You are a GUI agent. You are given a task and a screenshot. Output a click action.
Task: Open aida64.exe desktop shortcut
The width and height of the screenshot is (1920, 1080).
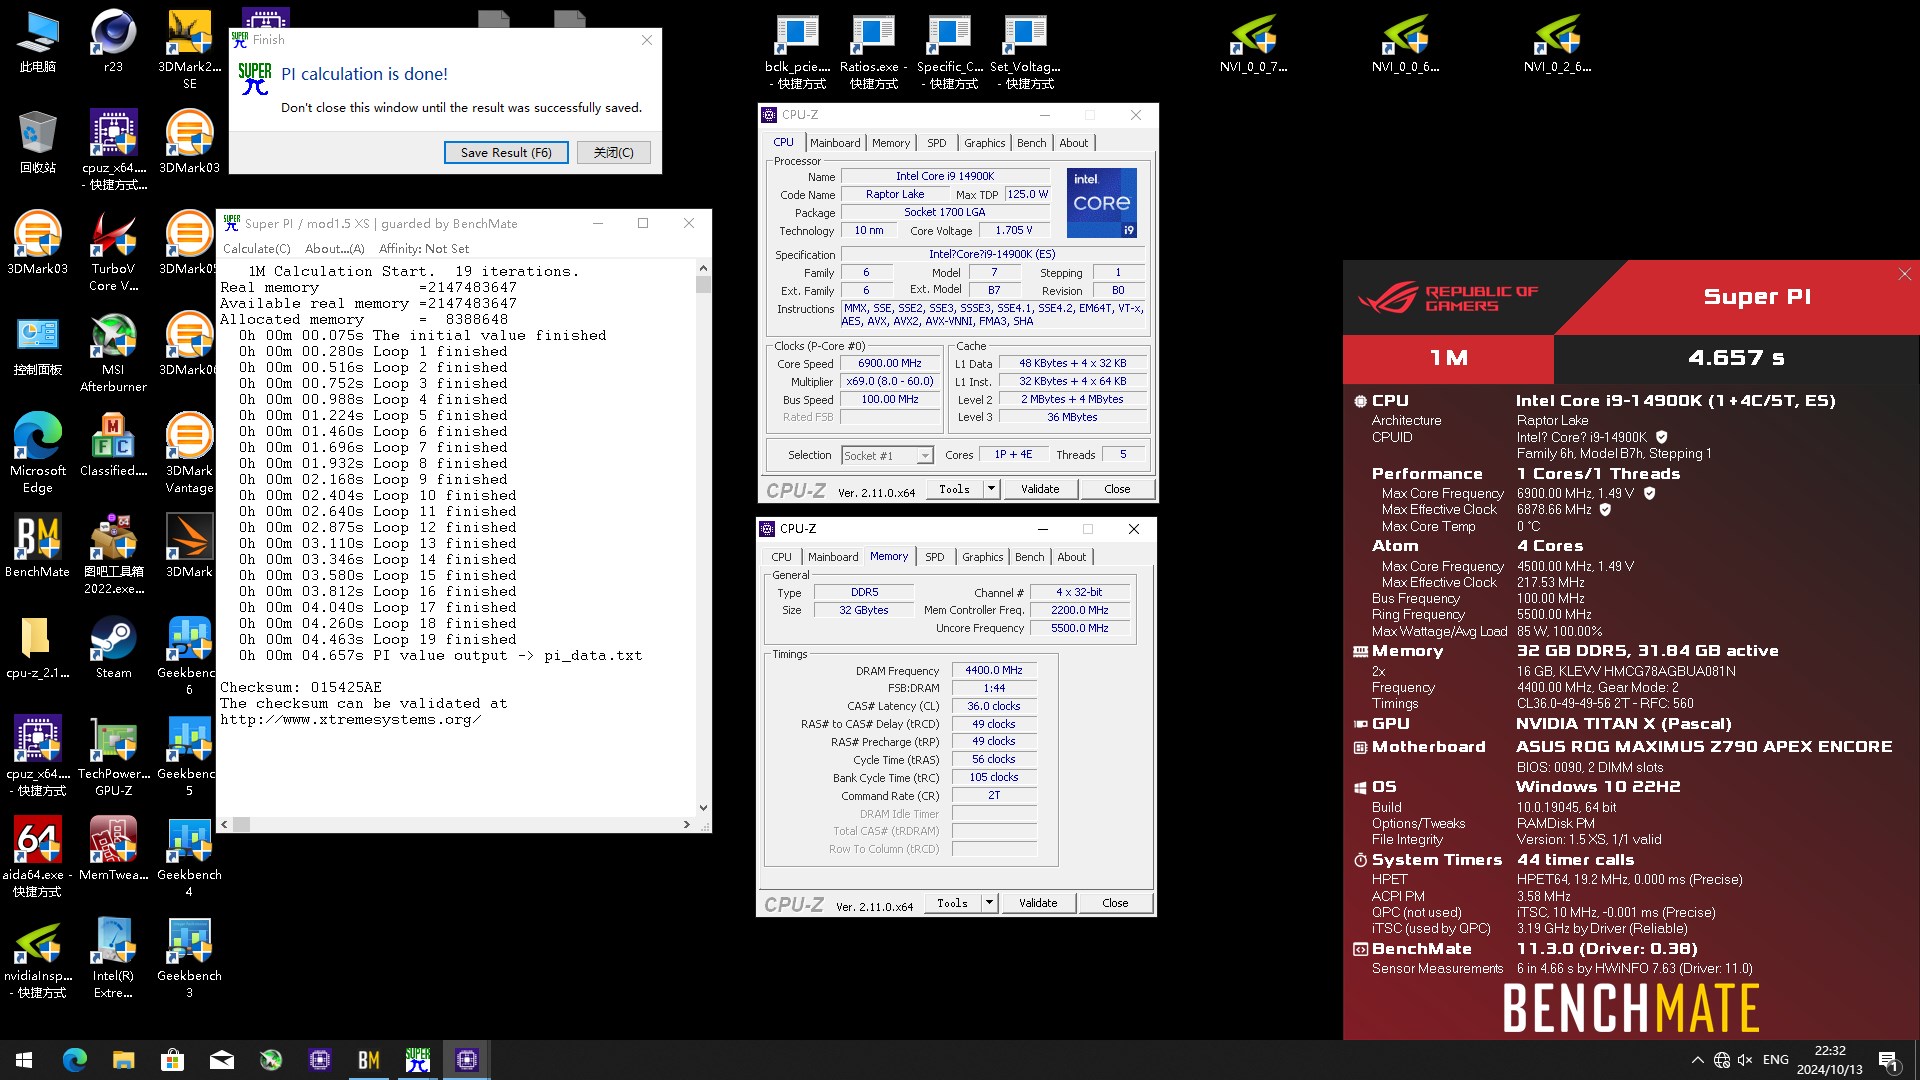37,858
